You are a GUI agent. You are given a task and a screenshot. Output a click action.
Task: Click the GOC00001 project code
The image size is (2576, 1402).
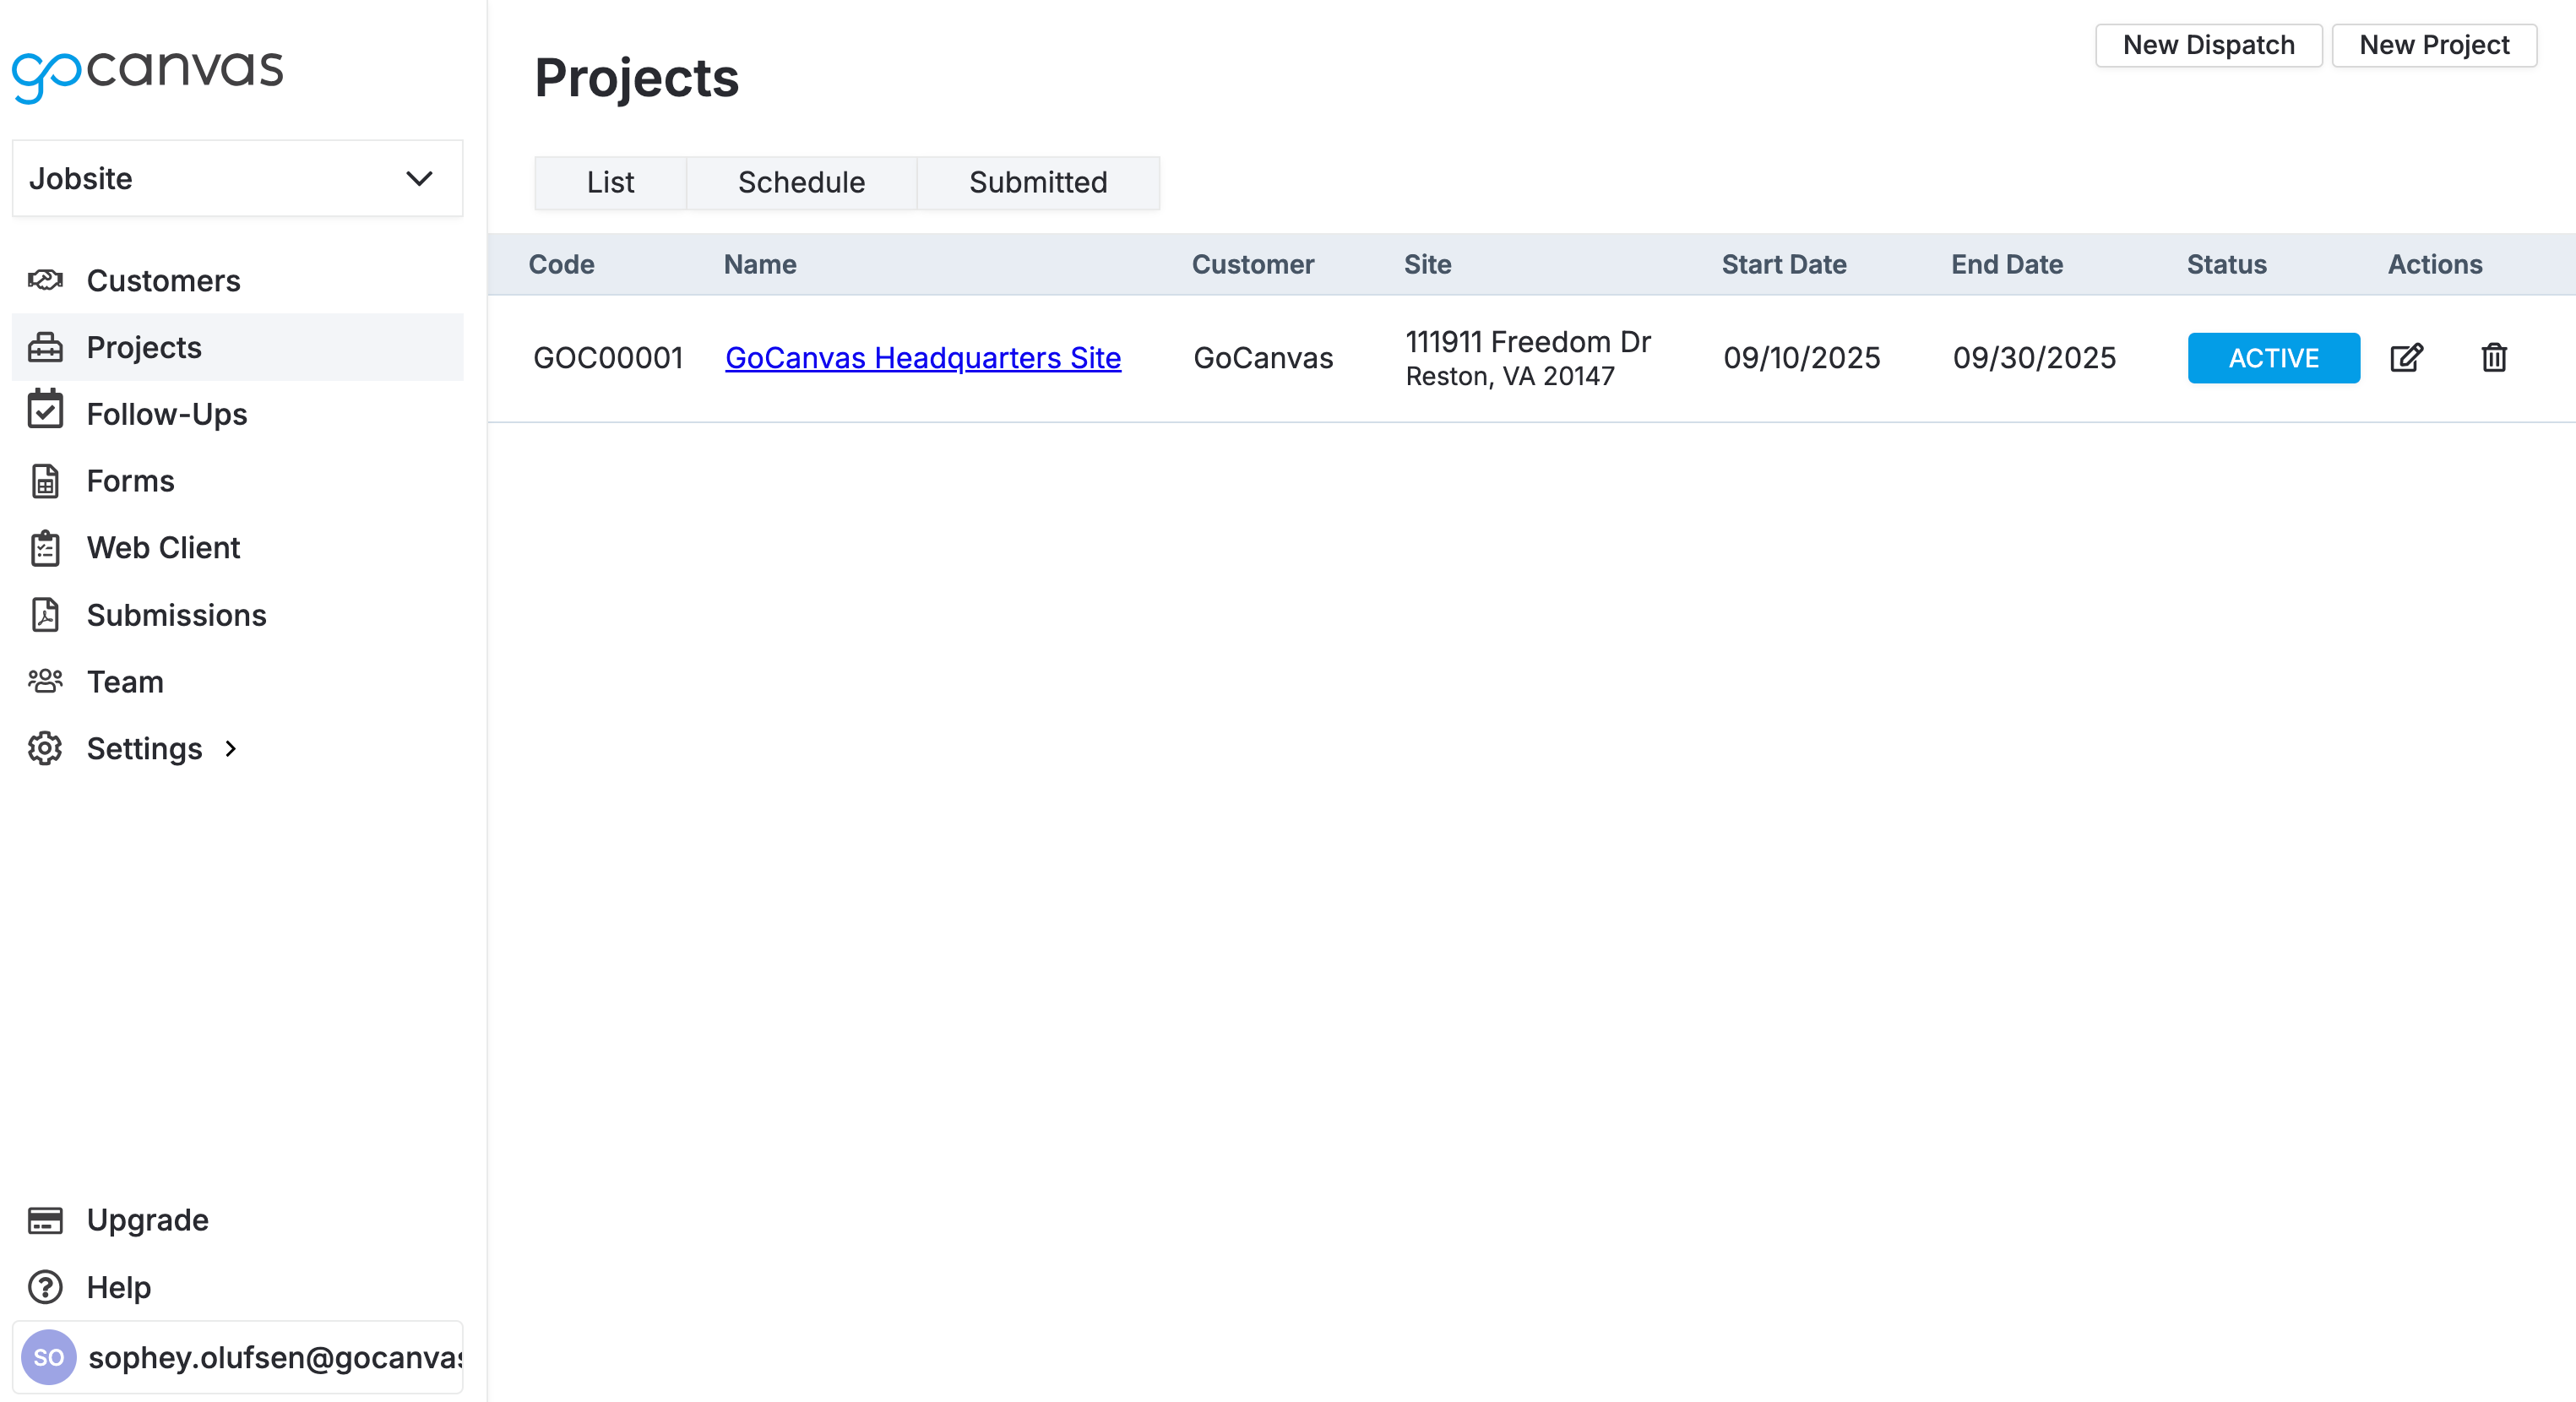[608, 358]
